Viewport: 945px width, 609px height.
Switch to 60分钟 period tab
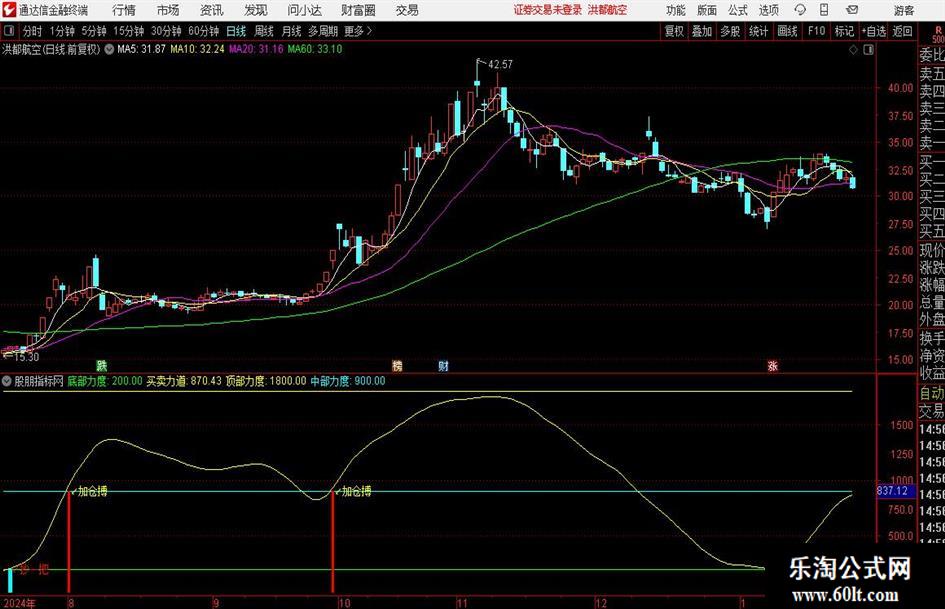pyautogui.click(x=203, y=31)
